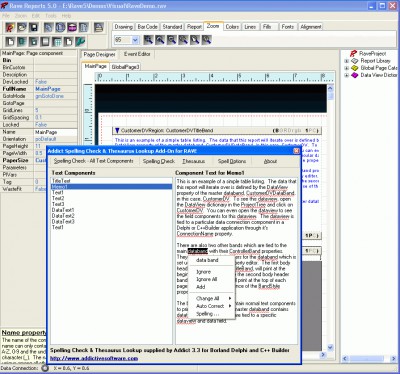Open the zoom percentage dropdown showing 85

(x=135, y=40)
